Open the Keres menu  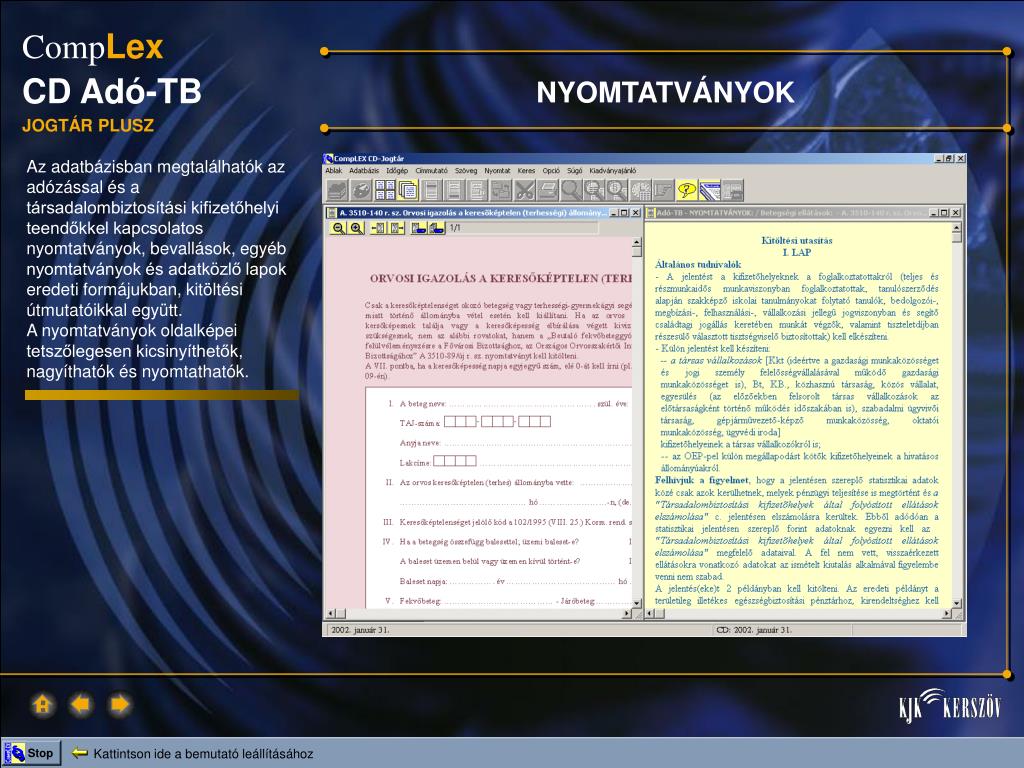(x=526, y=171)
